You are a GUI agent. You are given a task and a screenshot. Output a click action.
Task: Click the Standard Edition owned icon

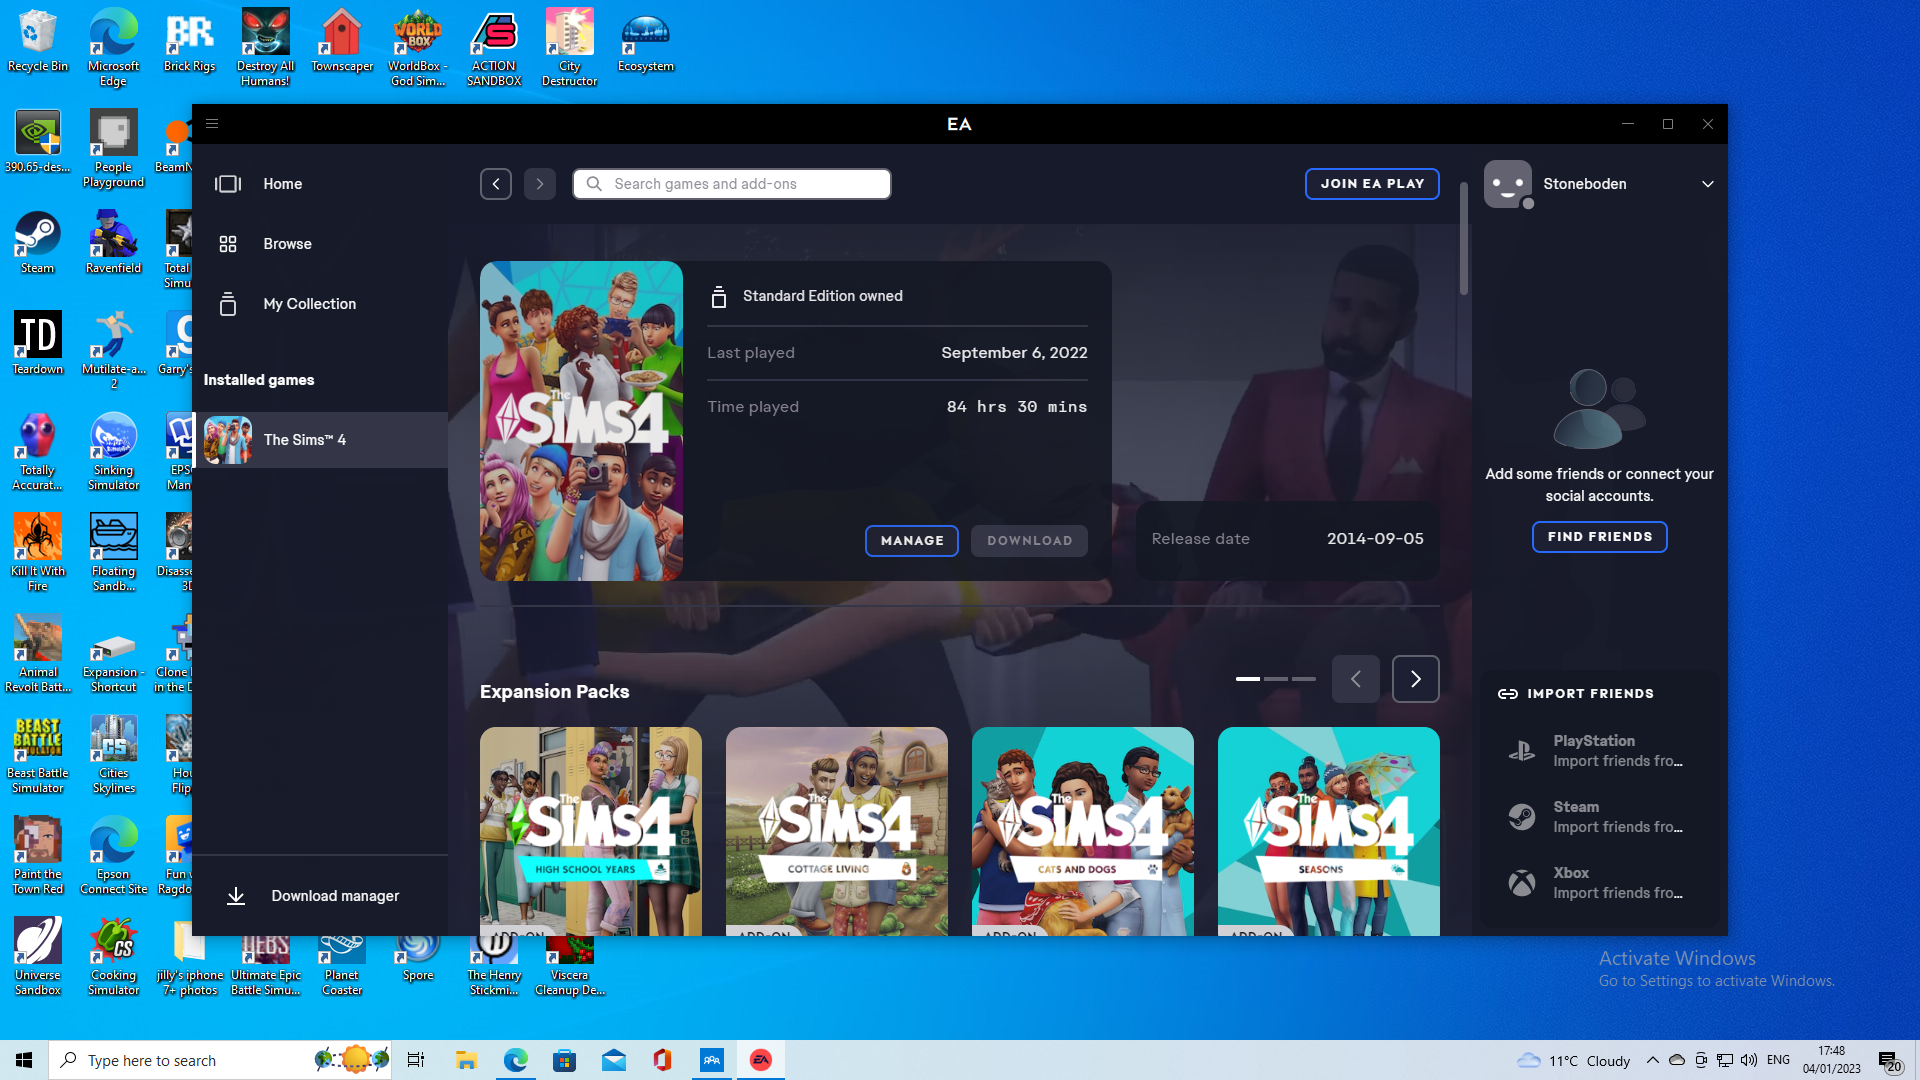(x=718, y=297)
